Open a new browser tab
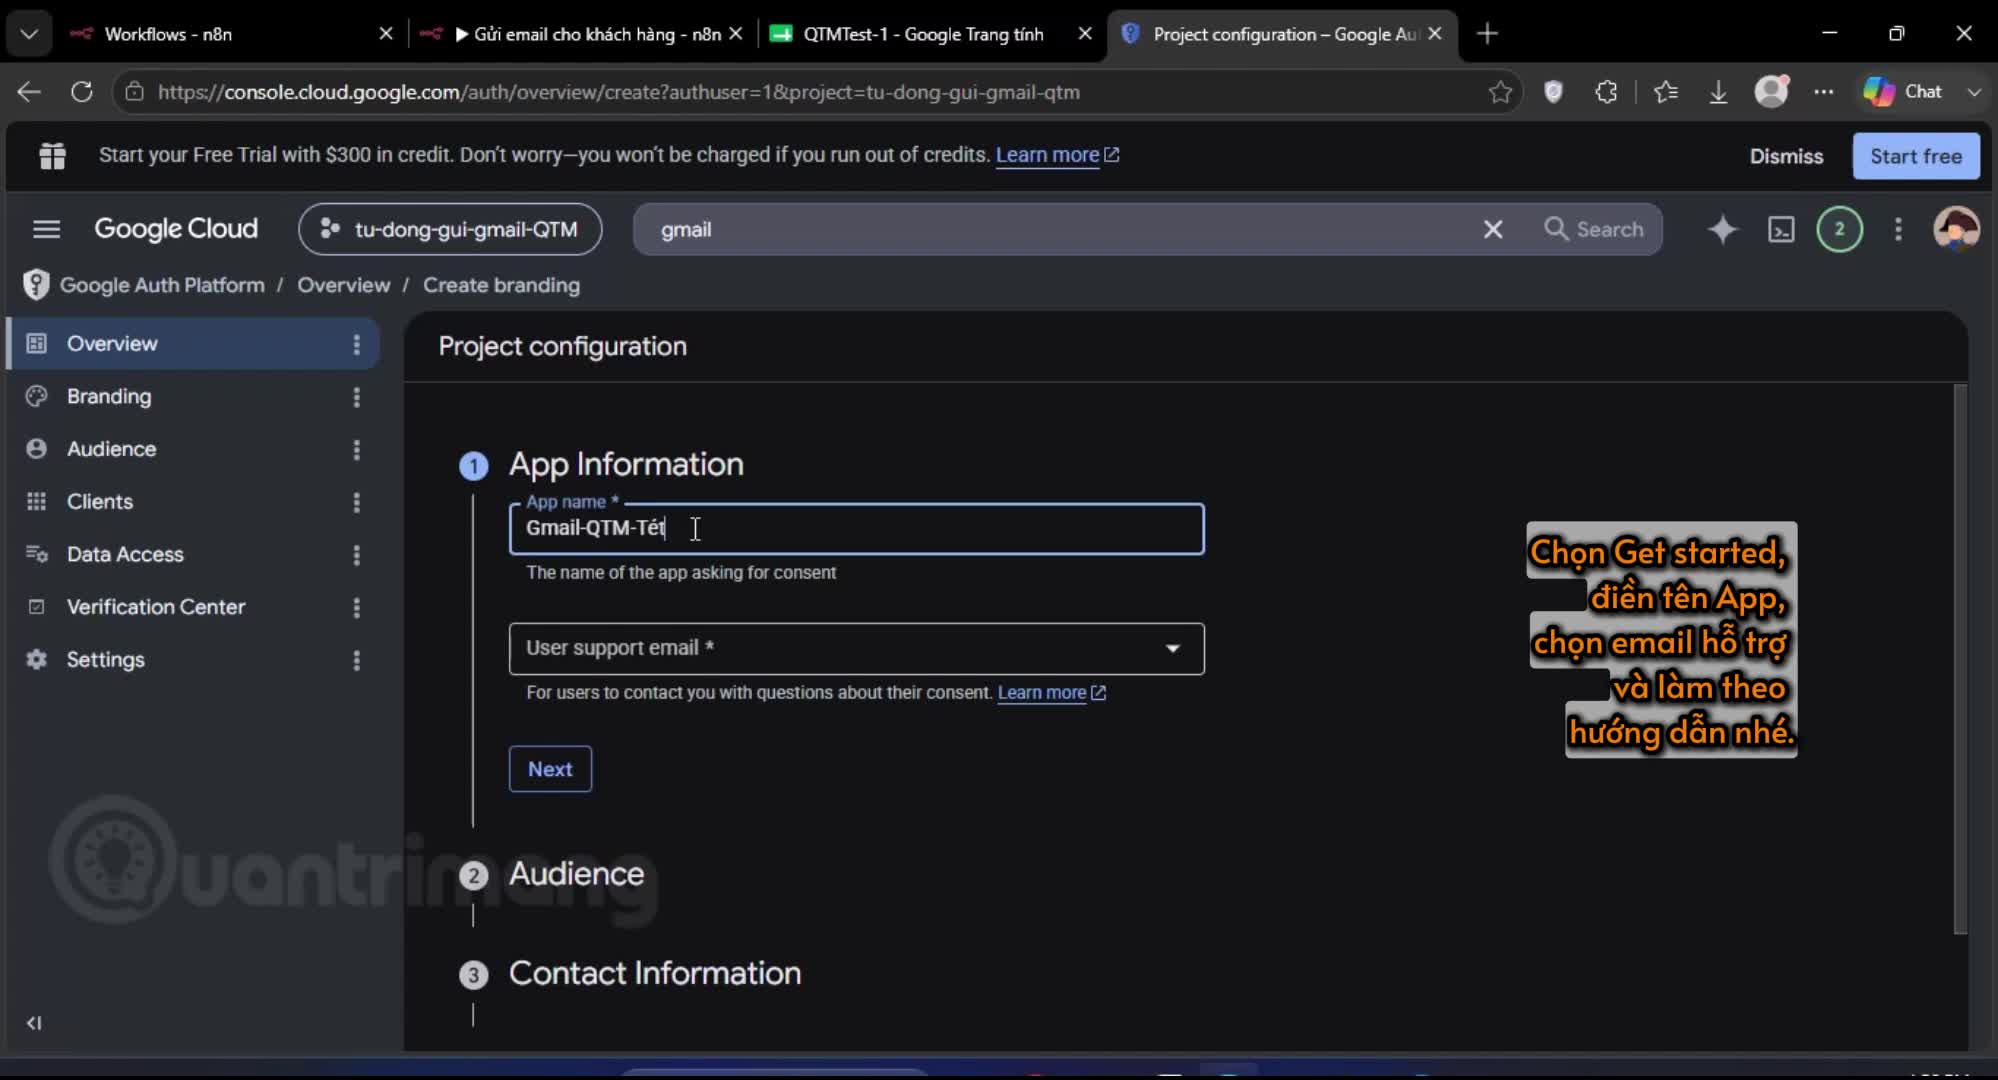Screen dimensions: 1998x1080 coord(1487,34)
